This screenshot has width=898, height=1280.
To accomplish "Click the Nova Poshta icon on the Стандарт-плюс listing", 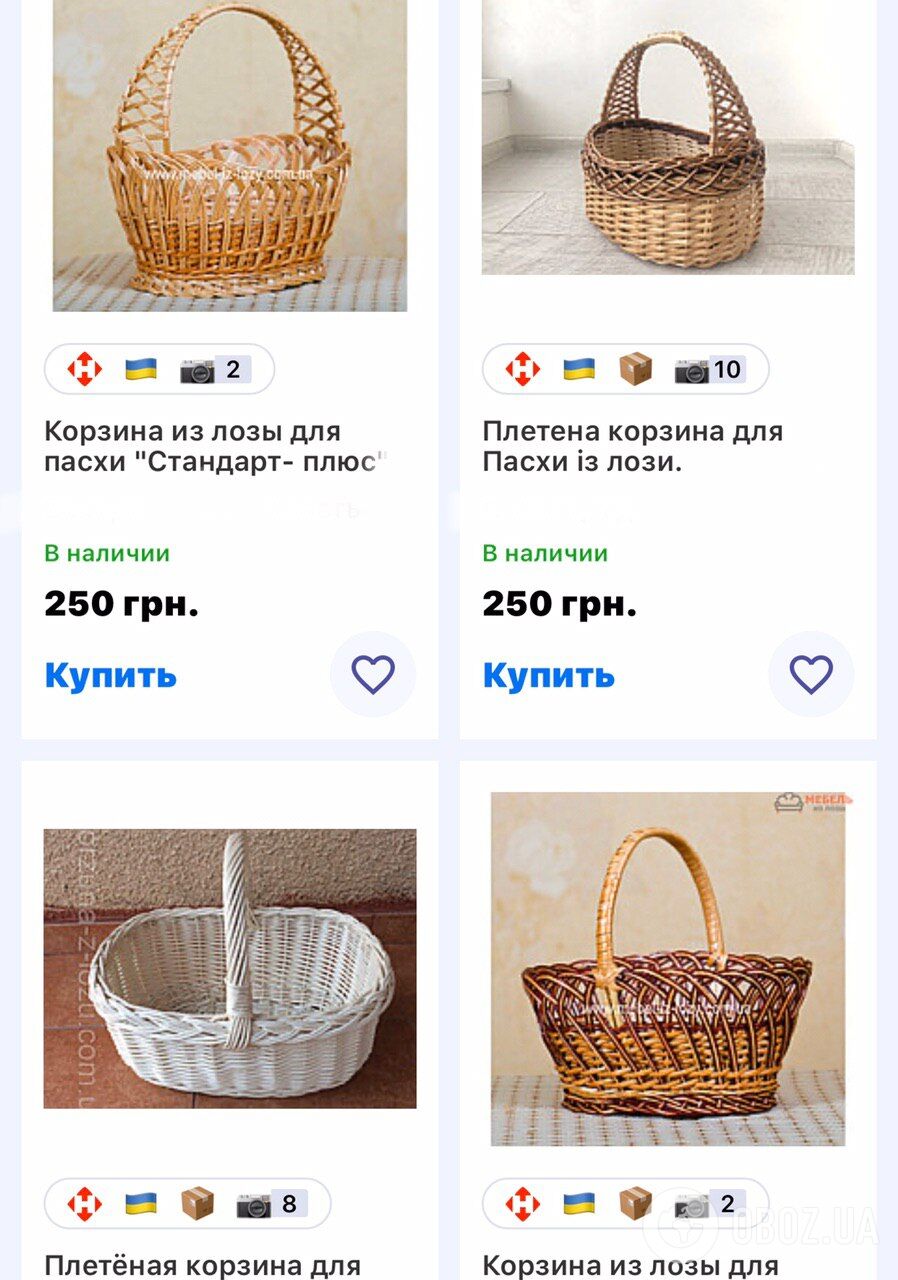I will [x=86, y=368].
